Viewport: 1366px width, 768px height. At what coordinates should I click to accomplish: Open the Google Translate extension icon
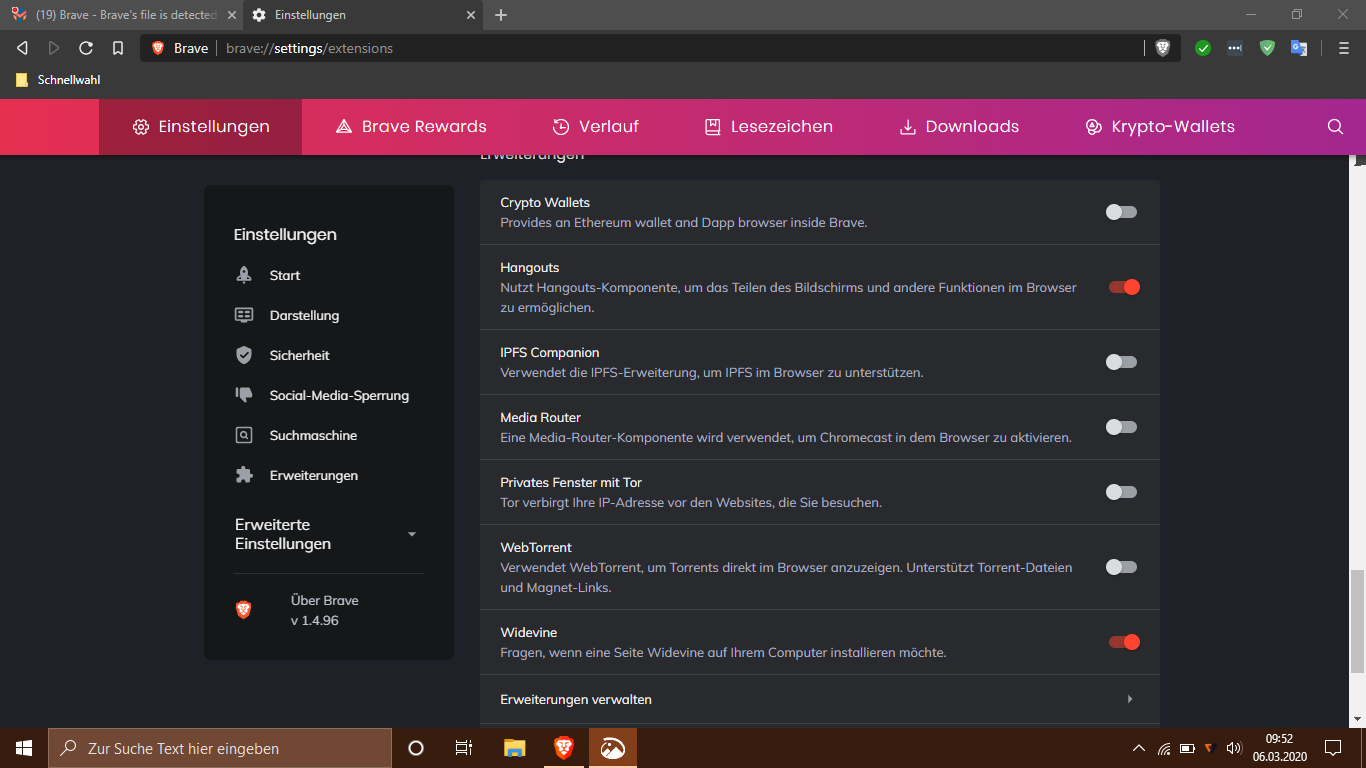[1299, 48]
